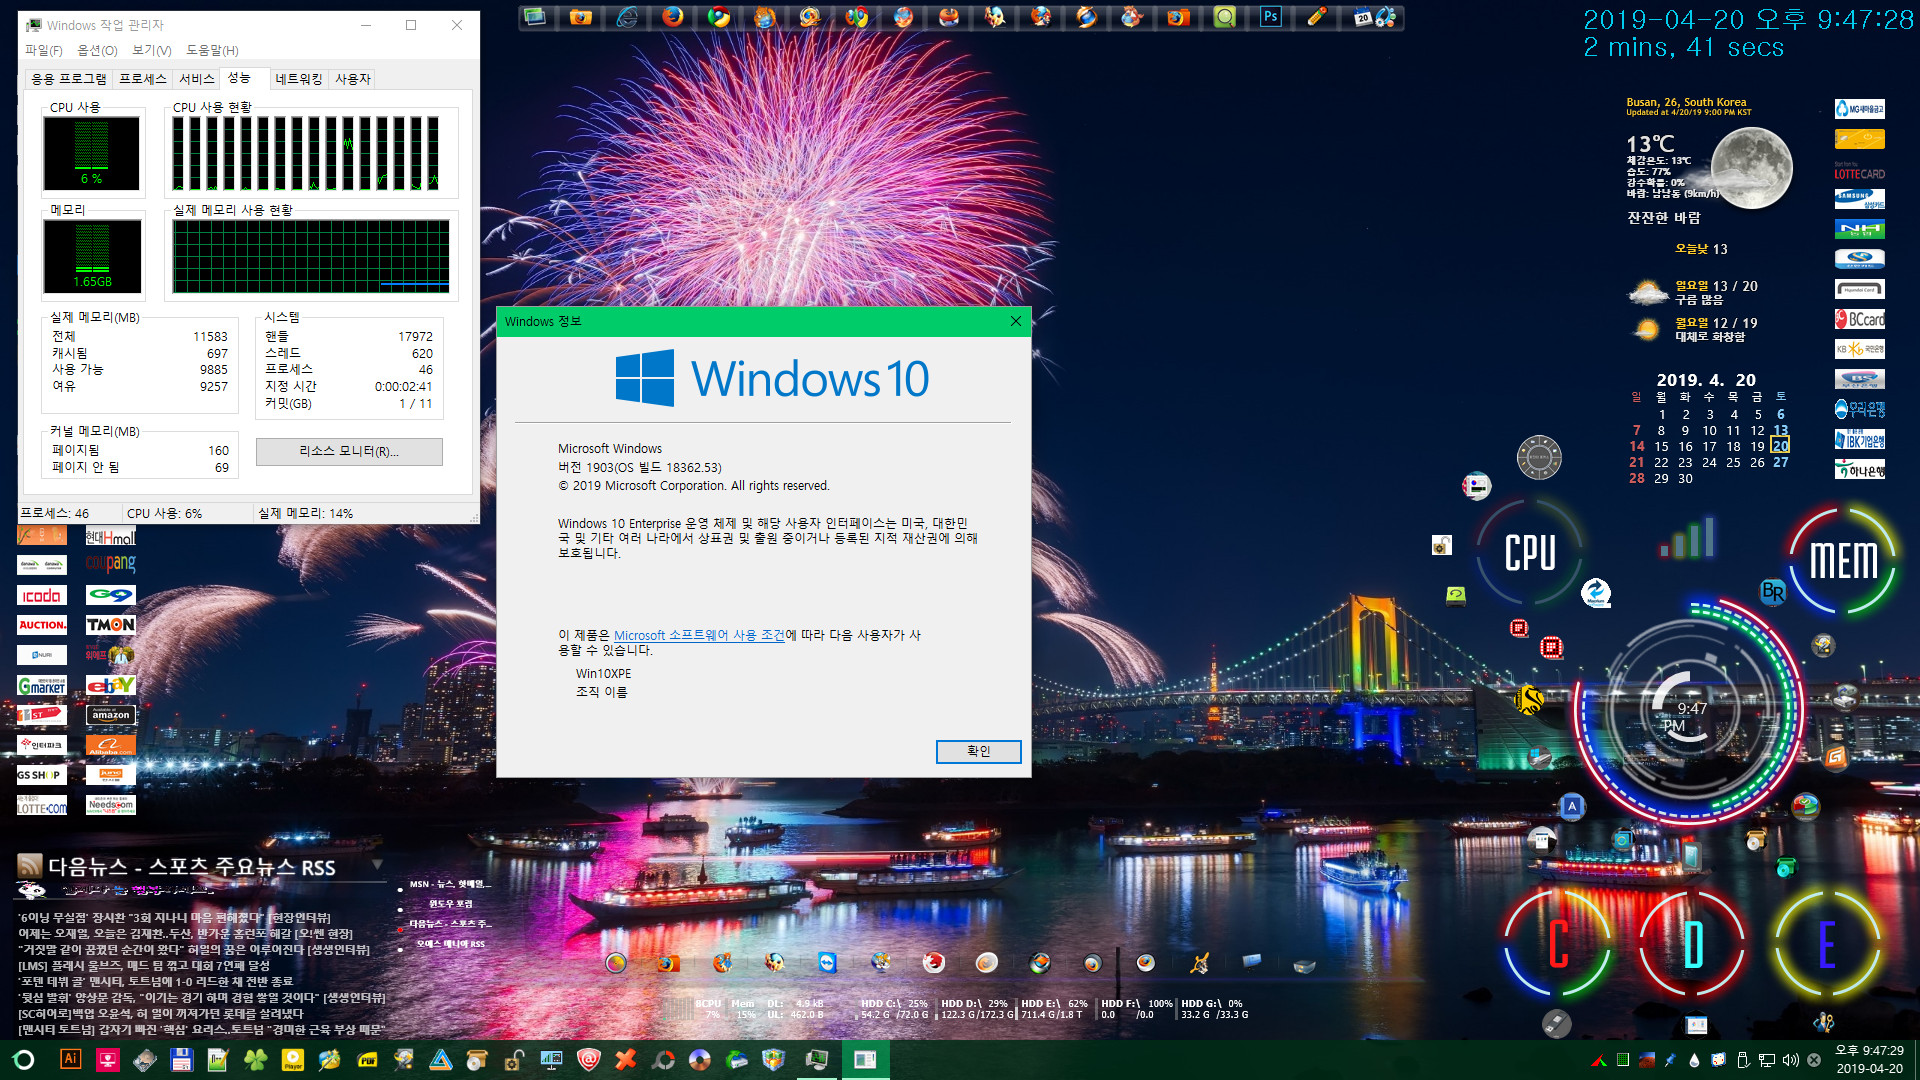
Task: Open the Alibaba.com shortcut logo
Action: pos(110,745)
